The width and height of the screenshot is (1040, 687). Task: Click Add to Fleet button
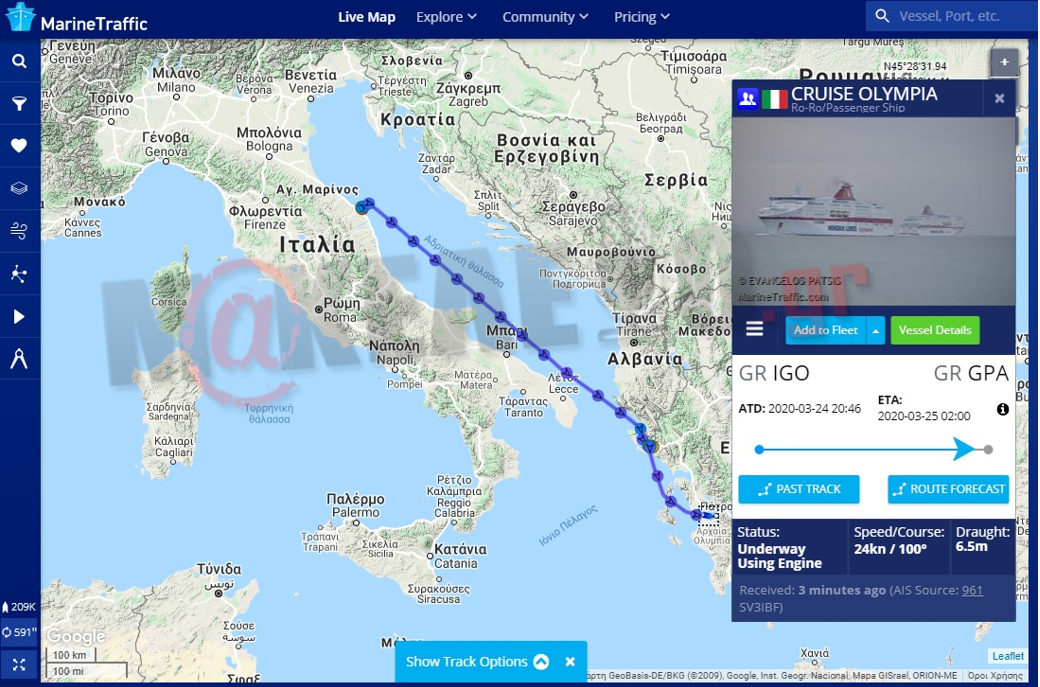click(x=826, y=330)
